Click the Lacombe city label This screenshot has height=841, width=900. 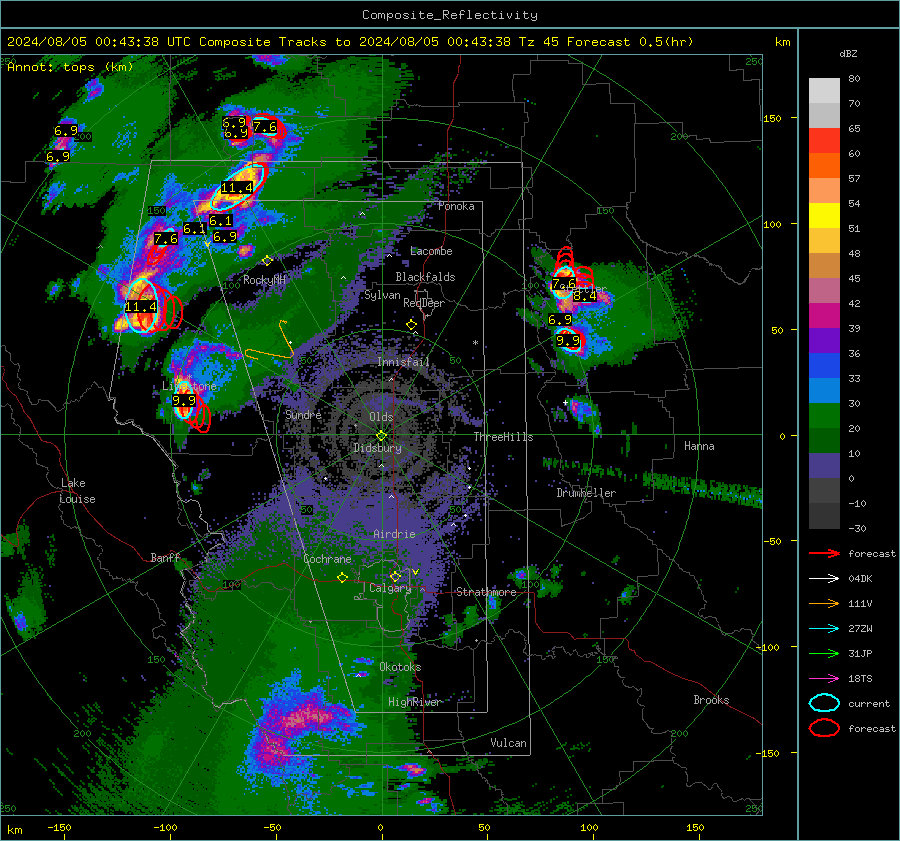coord(431,251)
